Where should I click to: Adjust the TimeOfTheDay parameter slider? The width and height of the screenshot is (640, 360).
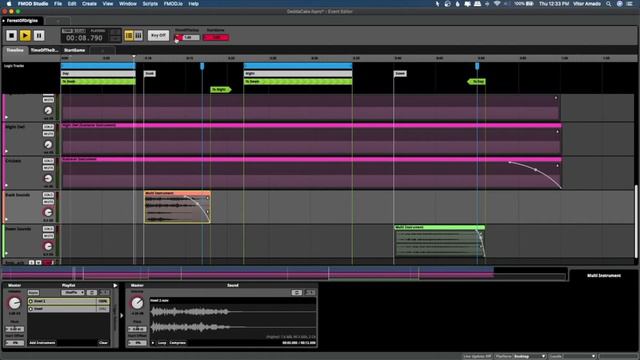point(187,38)
